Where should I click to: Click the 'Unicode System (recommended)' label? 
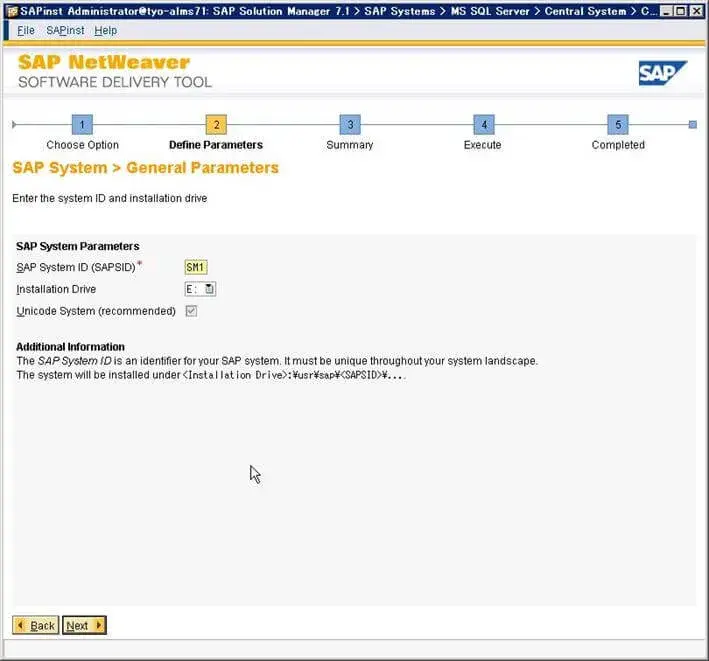96,312
